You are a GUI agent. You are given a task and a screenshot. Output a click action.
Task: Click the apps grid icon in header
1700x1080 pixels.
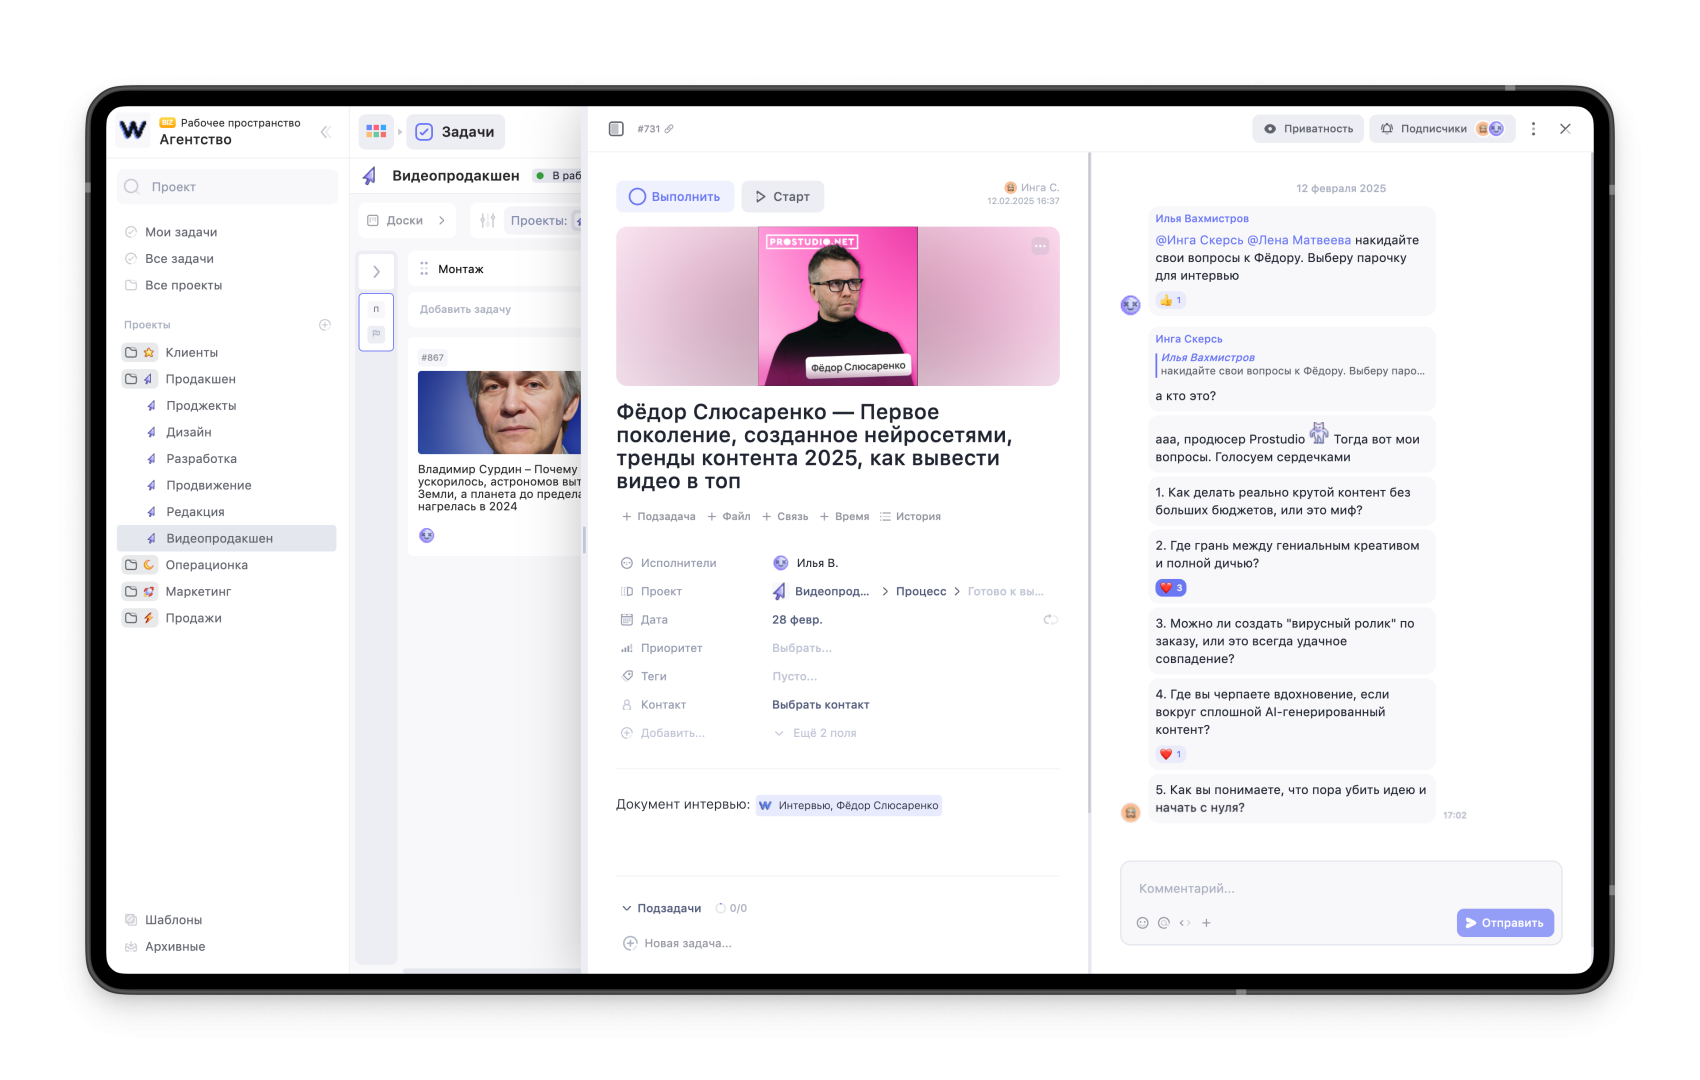(376, 131)
